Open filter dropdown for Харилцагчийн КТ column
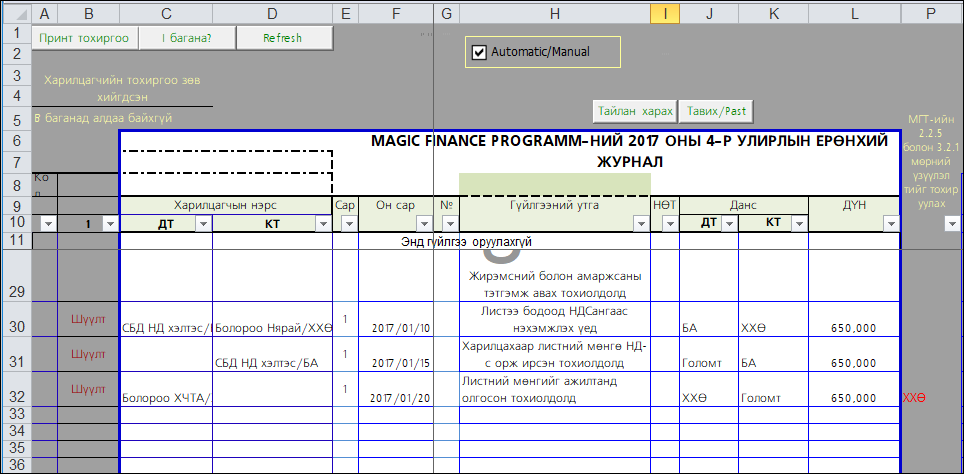The image size is (964, 474). tap(322, 224)
